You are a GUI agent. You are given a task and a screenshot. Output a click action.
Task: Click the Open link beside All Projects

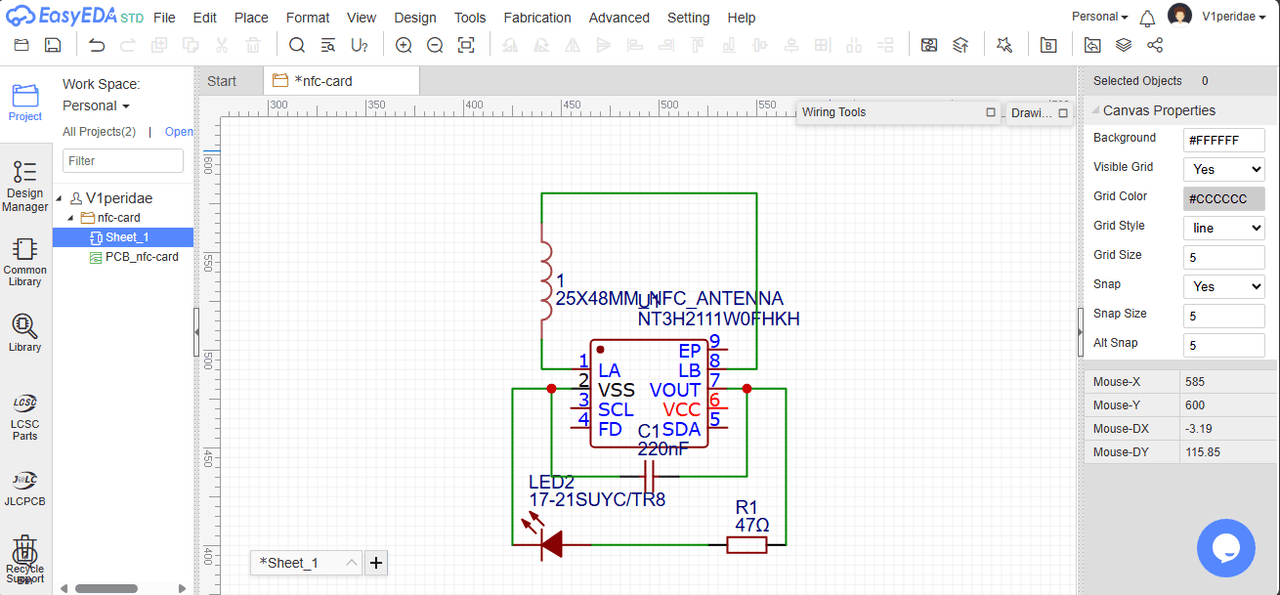(179, 131)
